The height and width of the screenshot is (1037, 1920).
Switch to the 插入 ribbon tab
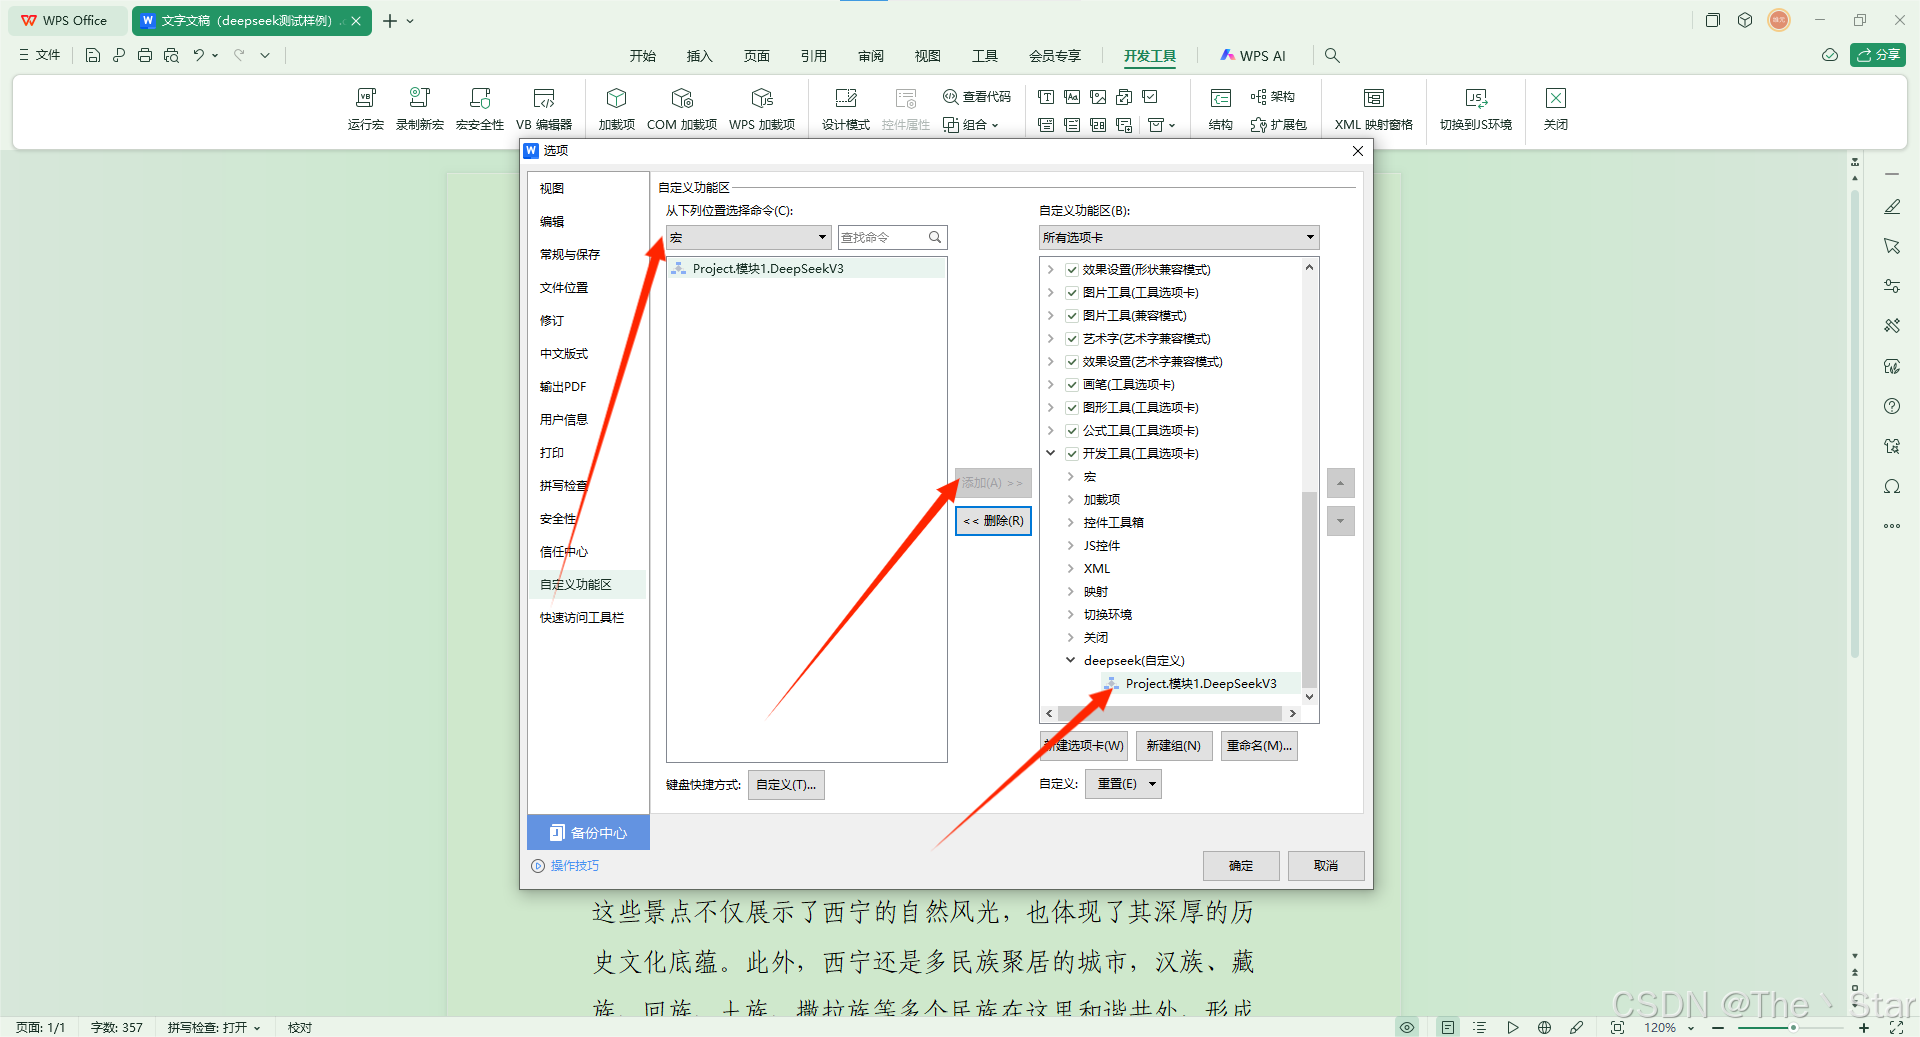(x=700, y=56)
